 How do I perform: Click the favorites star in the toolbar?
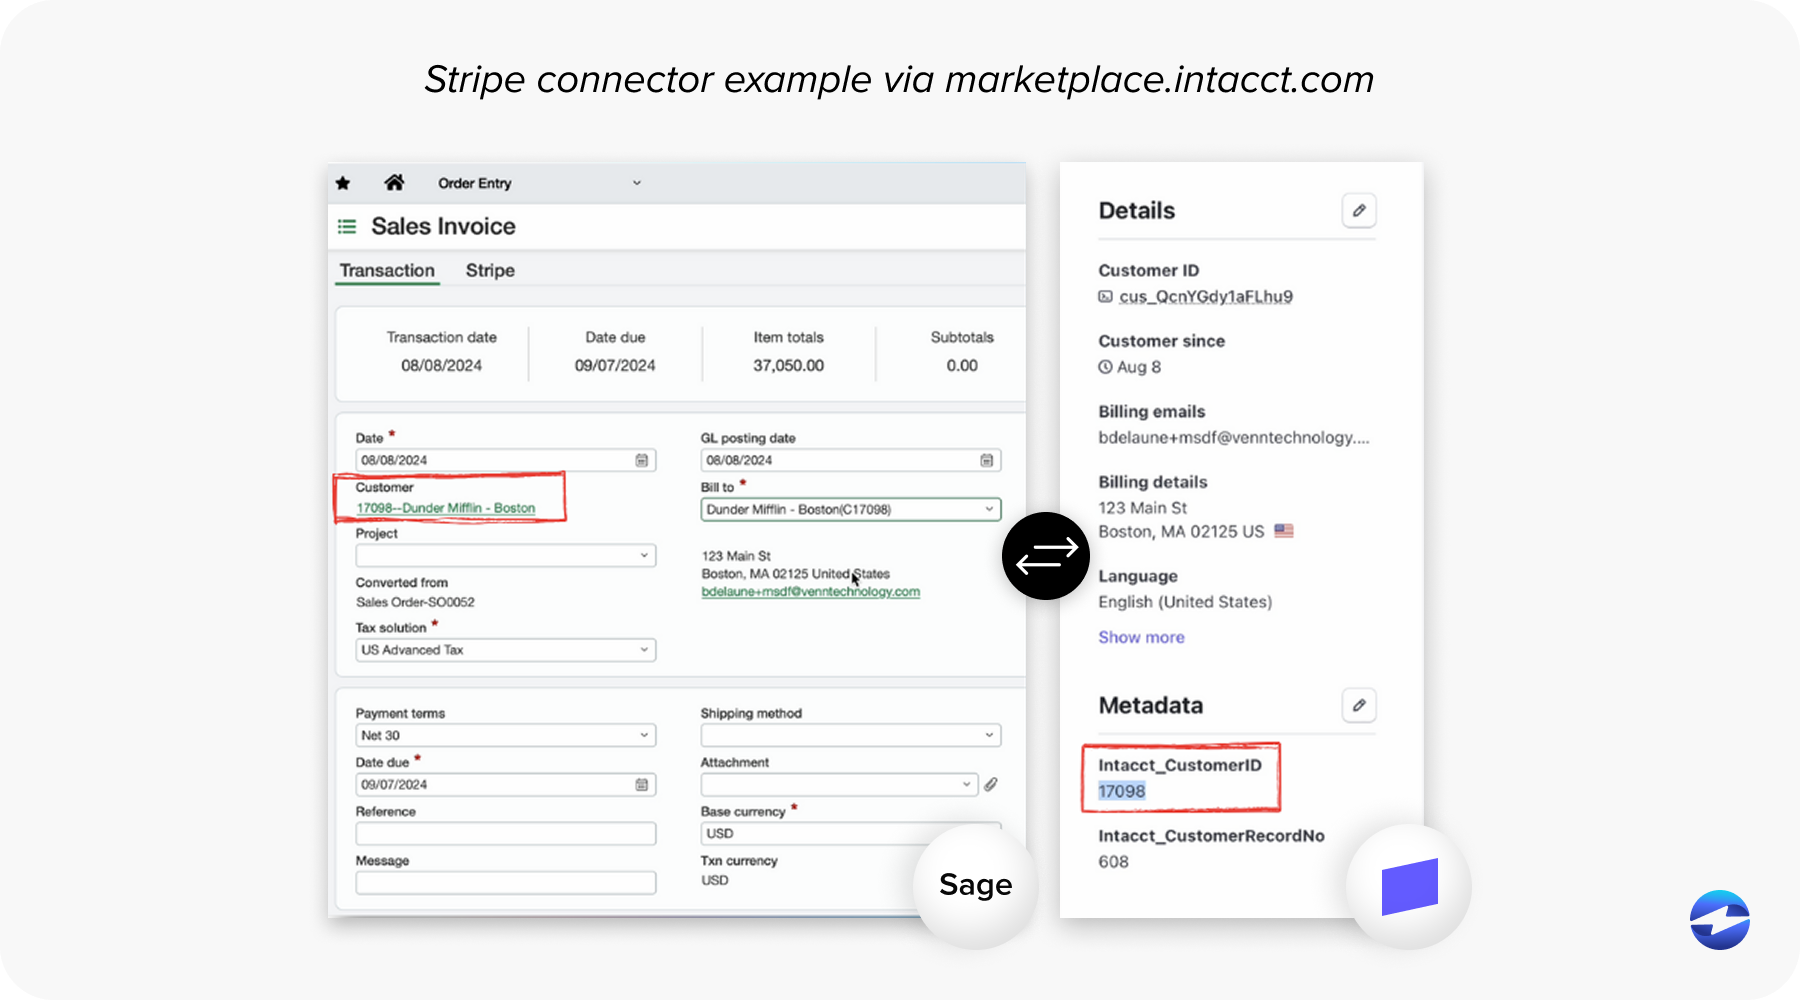343,182
